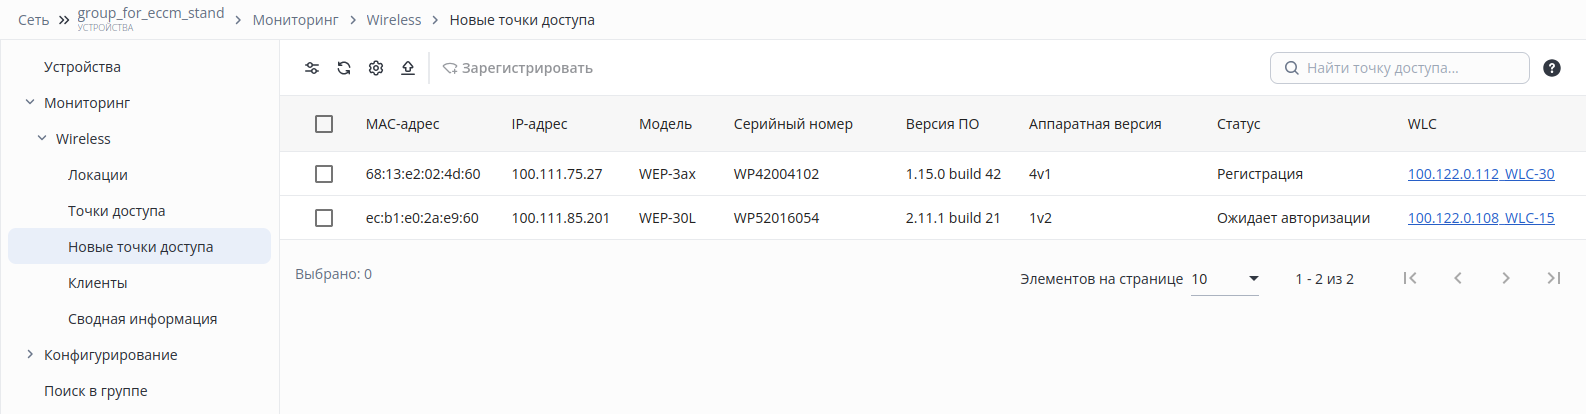
Task: Go to the last page
Action: coord(1553,278)
